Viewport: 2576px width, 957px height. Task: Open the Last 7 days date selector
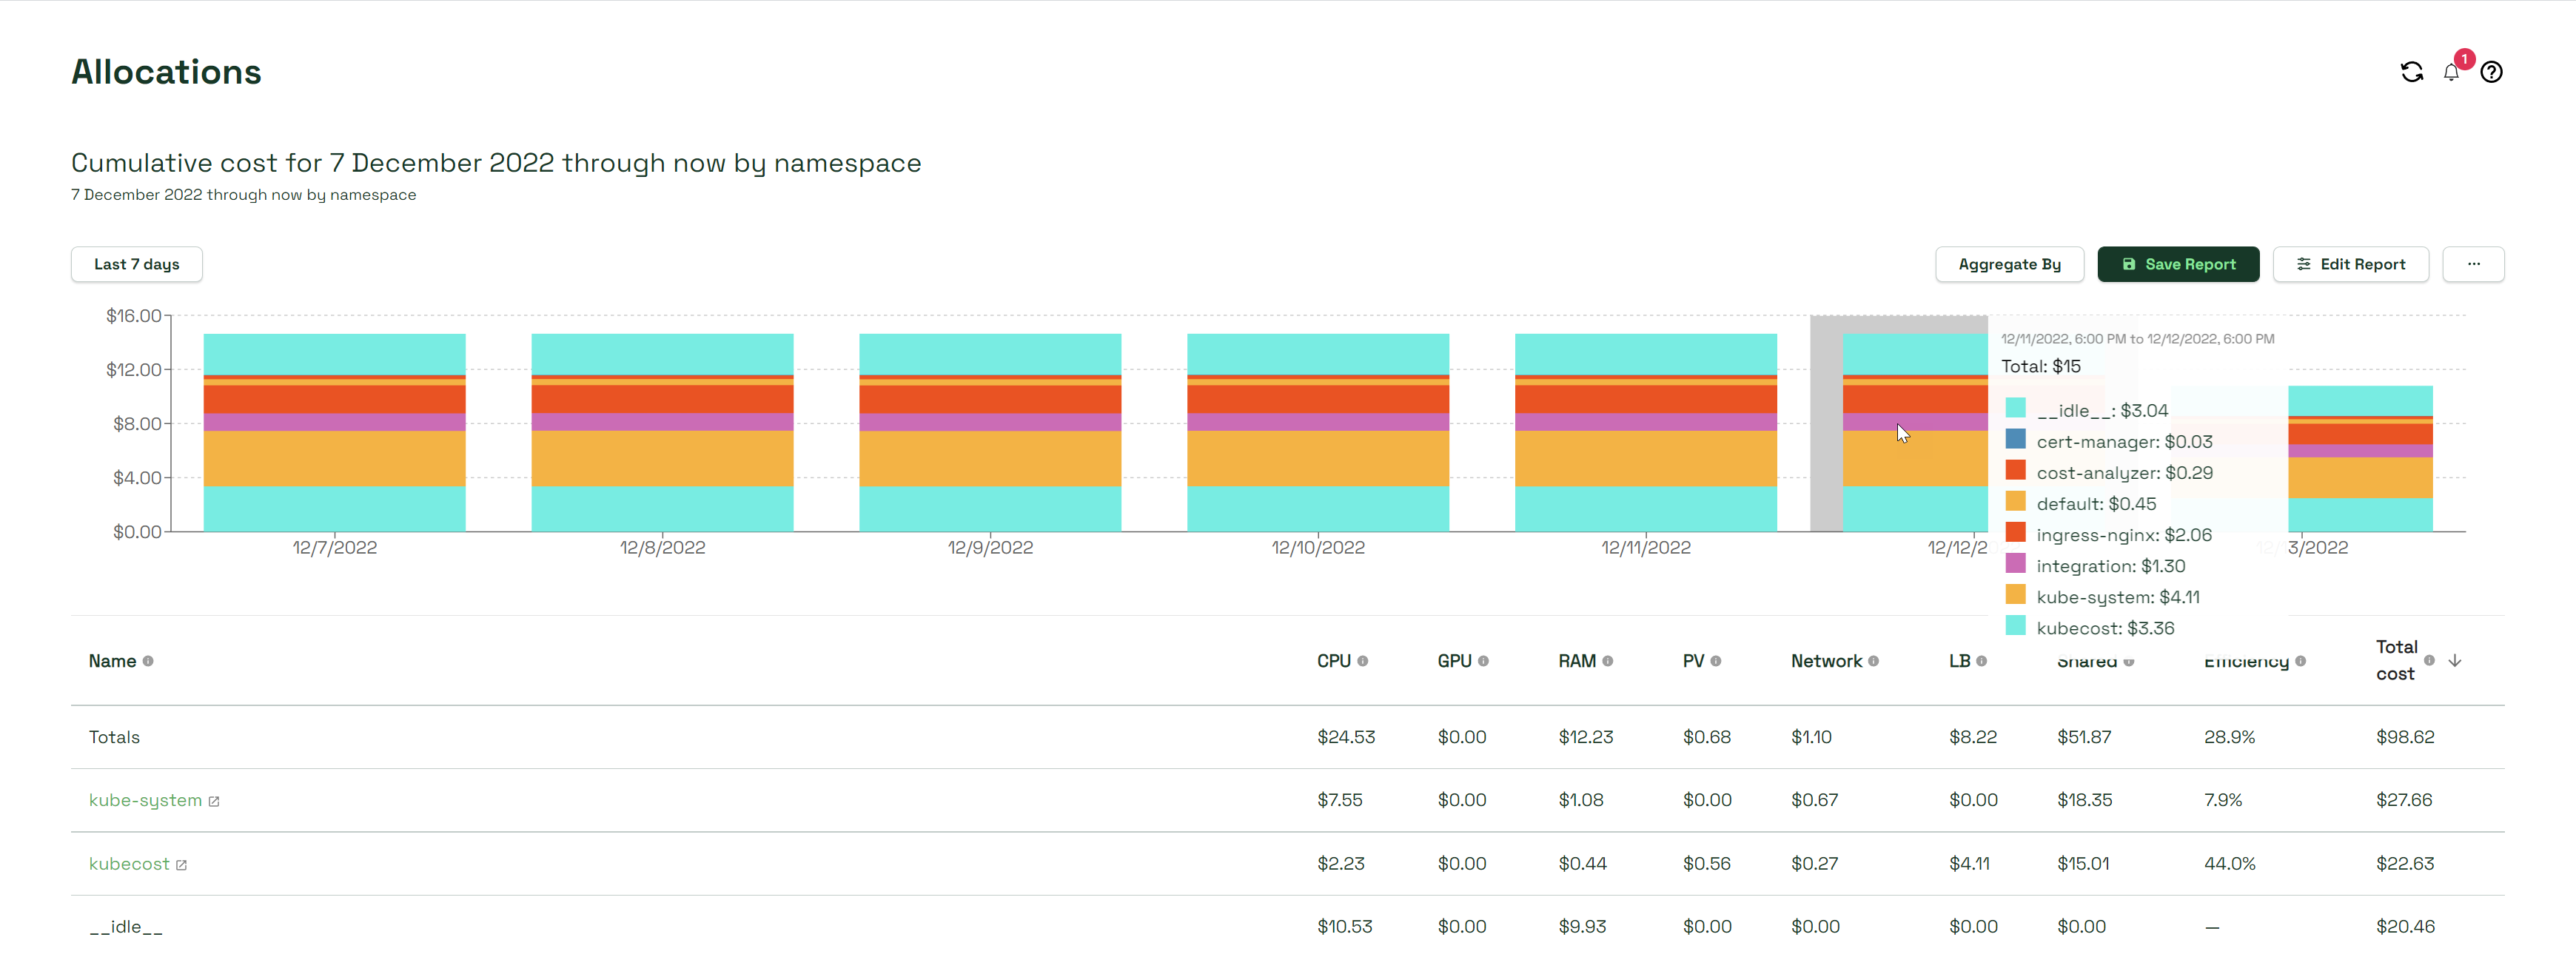click(137, 264)
